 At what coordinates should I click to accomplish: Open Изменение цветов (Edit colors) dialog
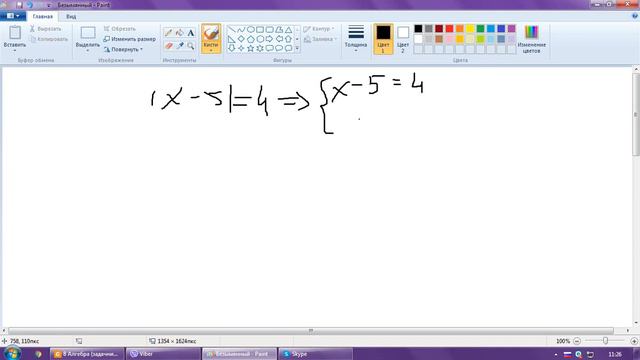point(531,39)
